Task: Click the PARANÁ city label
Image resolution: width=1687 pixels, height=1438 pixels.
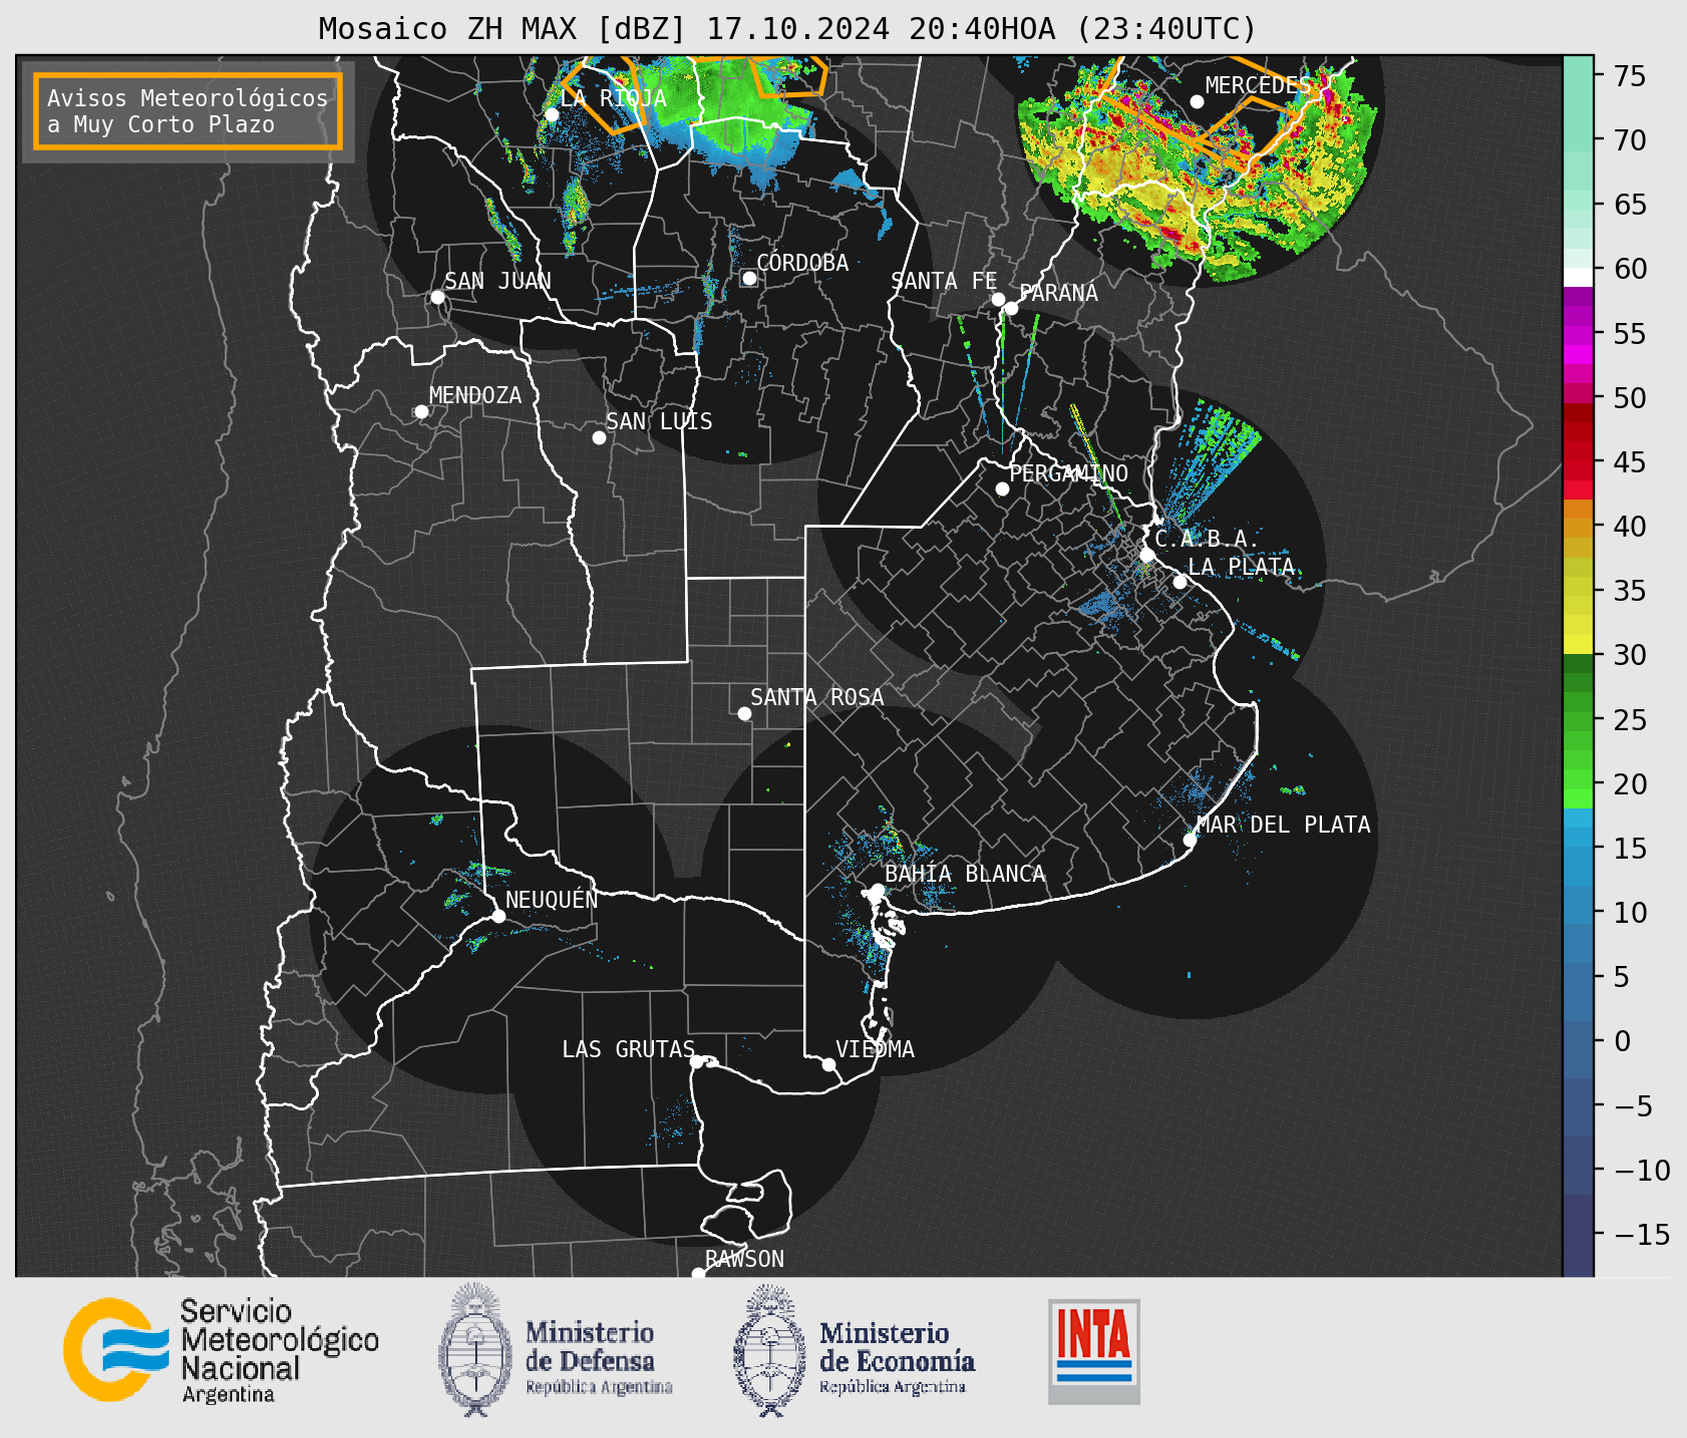Action: [1058, 293]
